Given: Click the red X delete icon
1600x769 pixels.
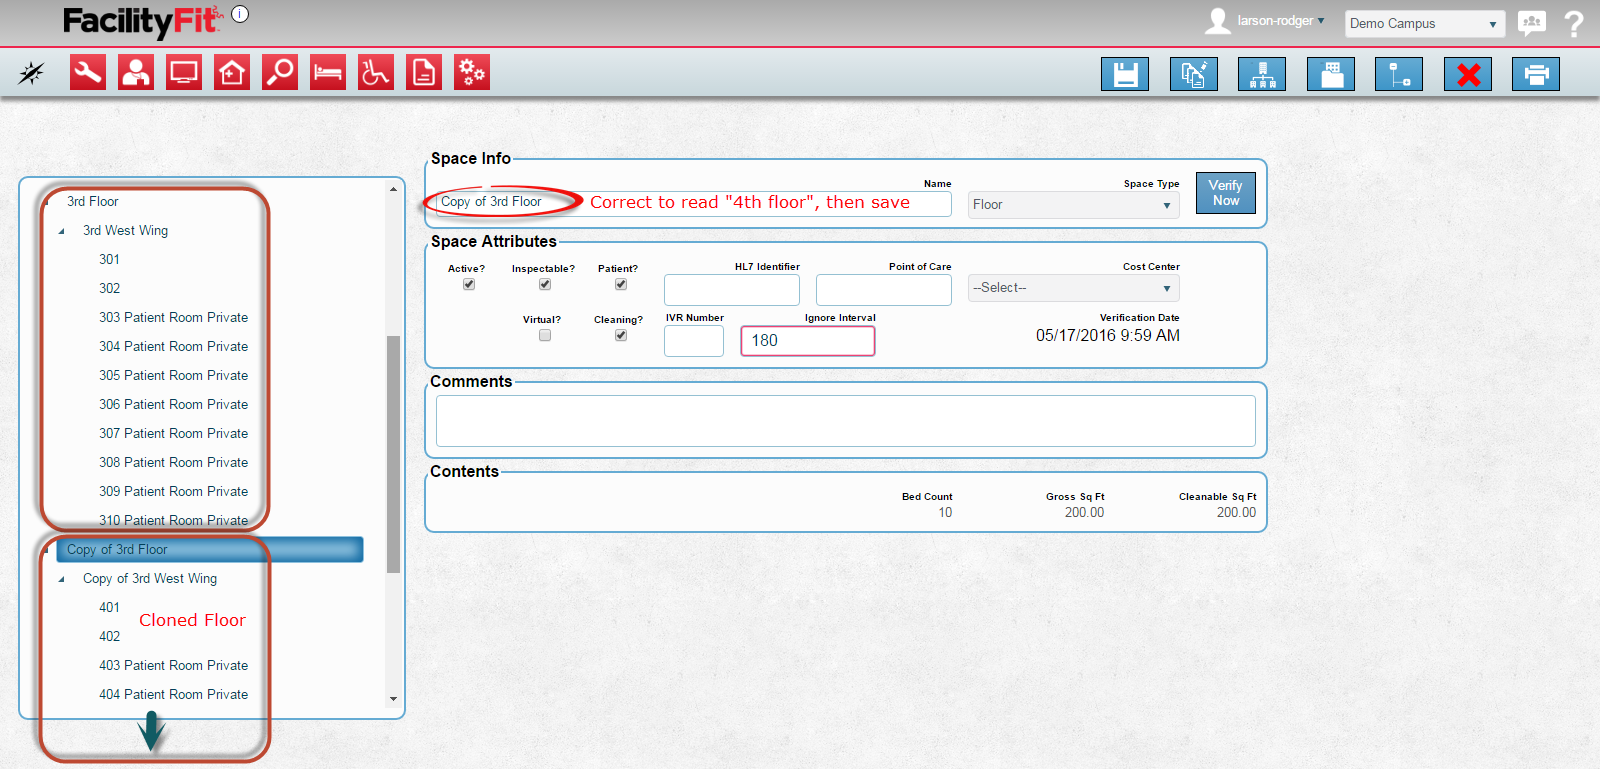Looking at the screenshot, I should coord(1468,74).
